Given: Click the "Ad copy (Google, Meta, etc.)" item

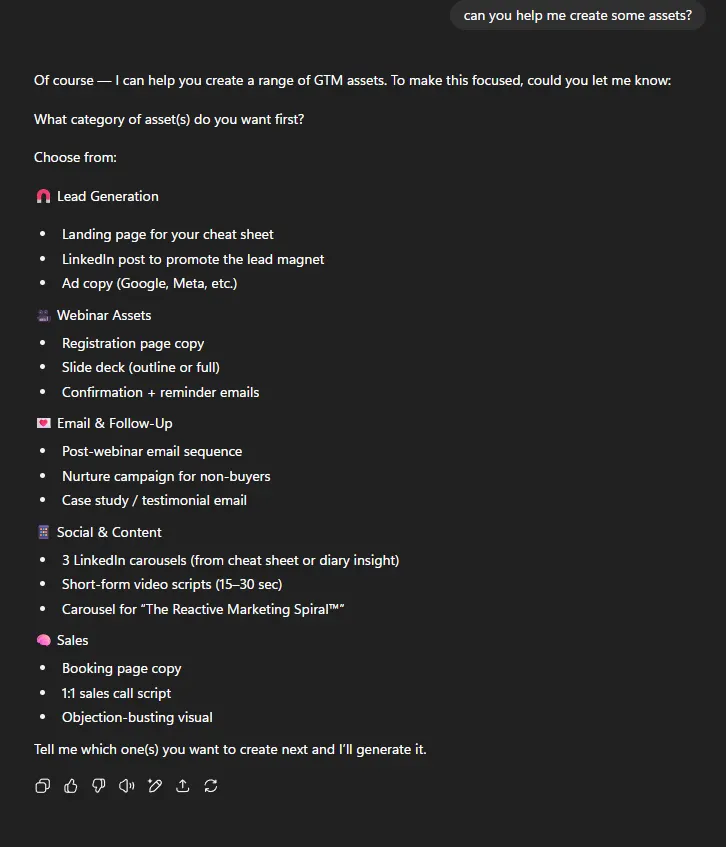Looking at the screenshot, I should [x=149, y=283].
